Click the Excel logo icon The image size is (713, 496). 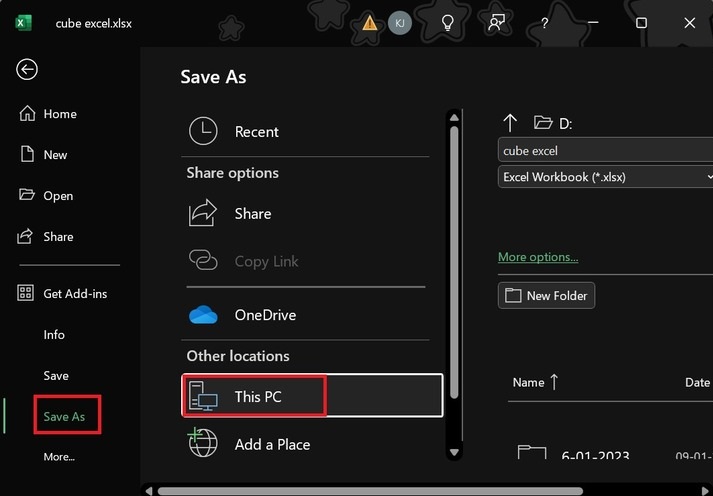(23, 23)
